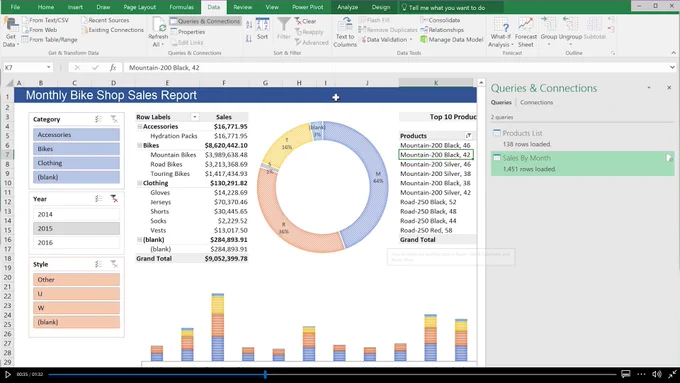
Task: Open What-If Analysis menu
Action: (x=500, y=32)
